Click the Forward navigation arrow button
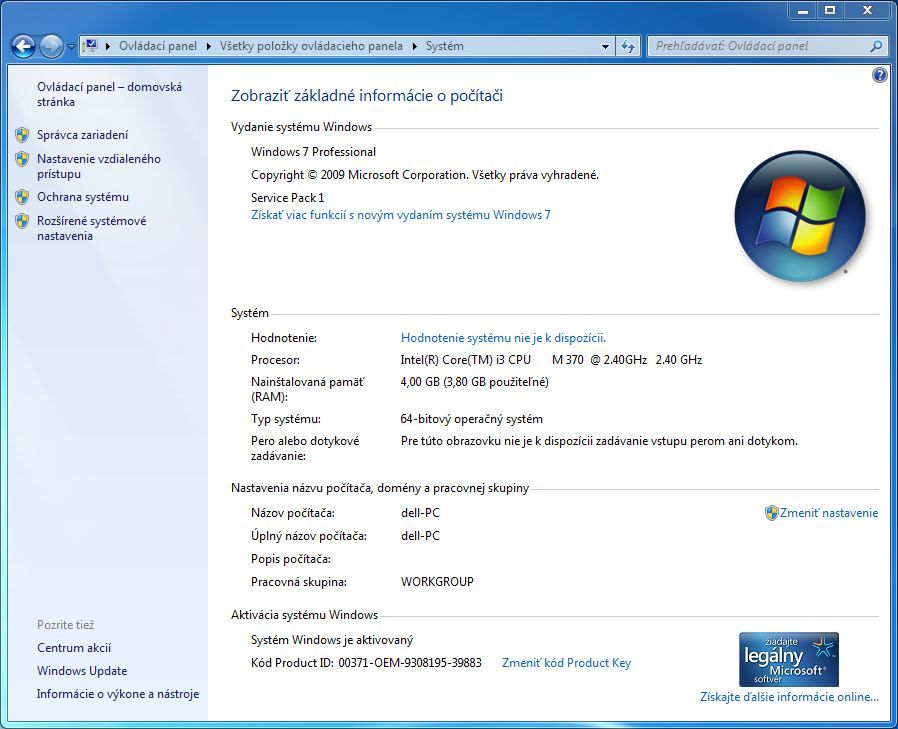The image size is (898, 729). (51, 46)
